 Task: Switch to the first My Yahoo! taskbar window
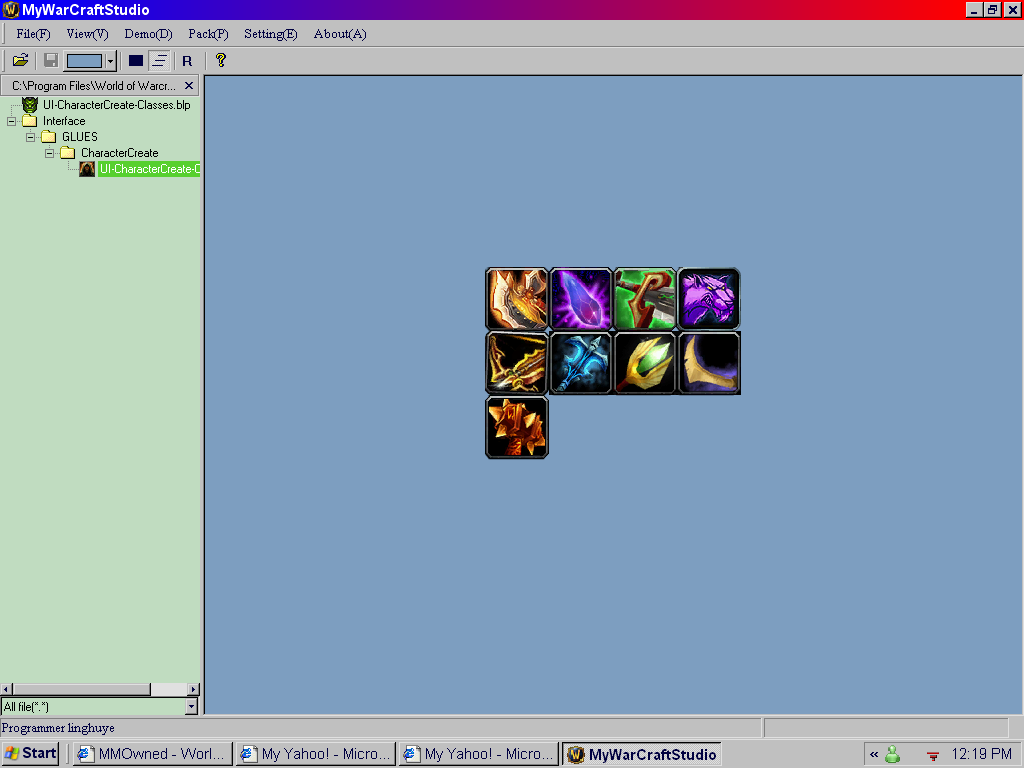tap(315, 754)
